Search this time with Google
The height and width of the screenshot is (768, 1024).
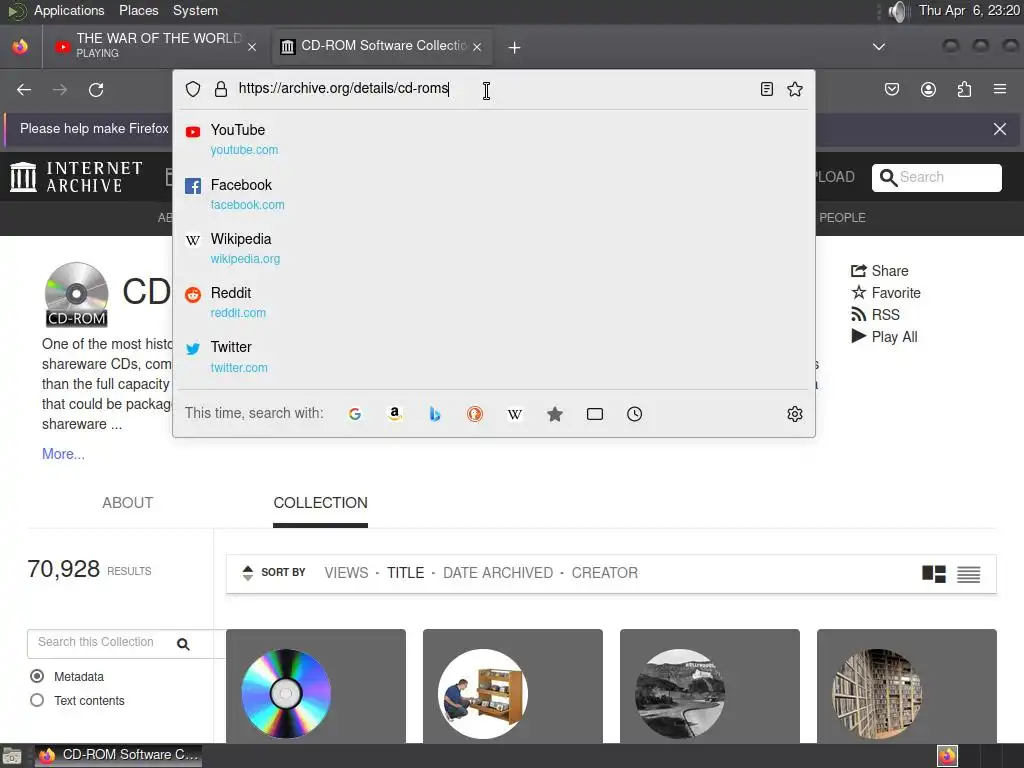[355, 414]
